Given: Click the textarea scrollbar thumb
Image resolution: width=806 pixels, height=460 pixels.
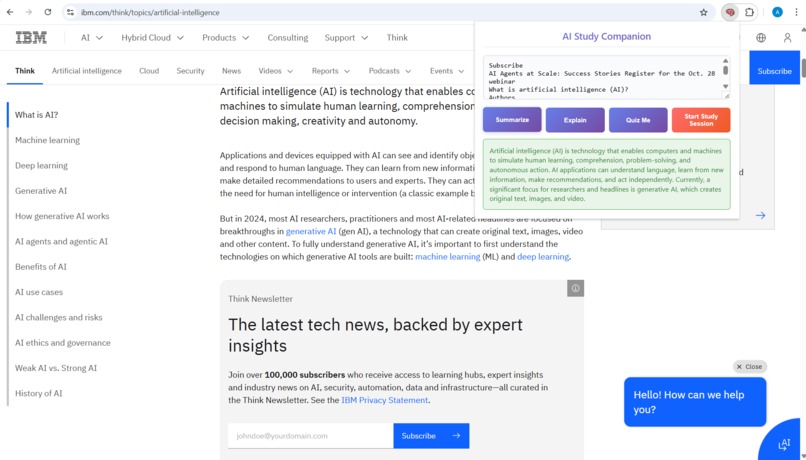Looking at the screenshot, I should point(725,69).
